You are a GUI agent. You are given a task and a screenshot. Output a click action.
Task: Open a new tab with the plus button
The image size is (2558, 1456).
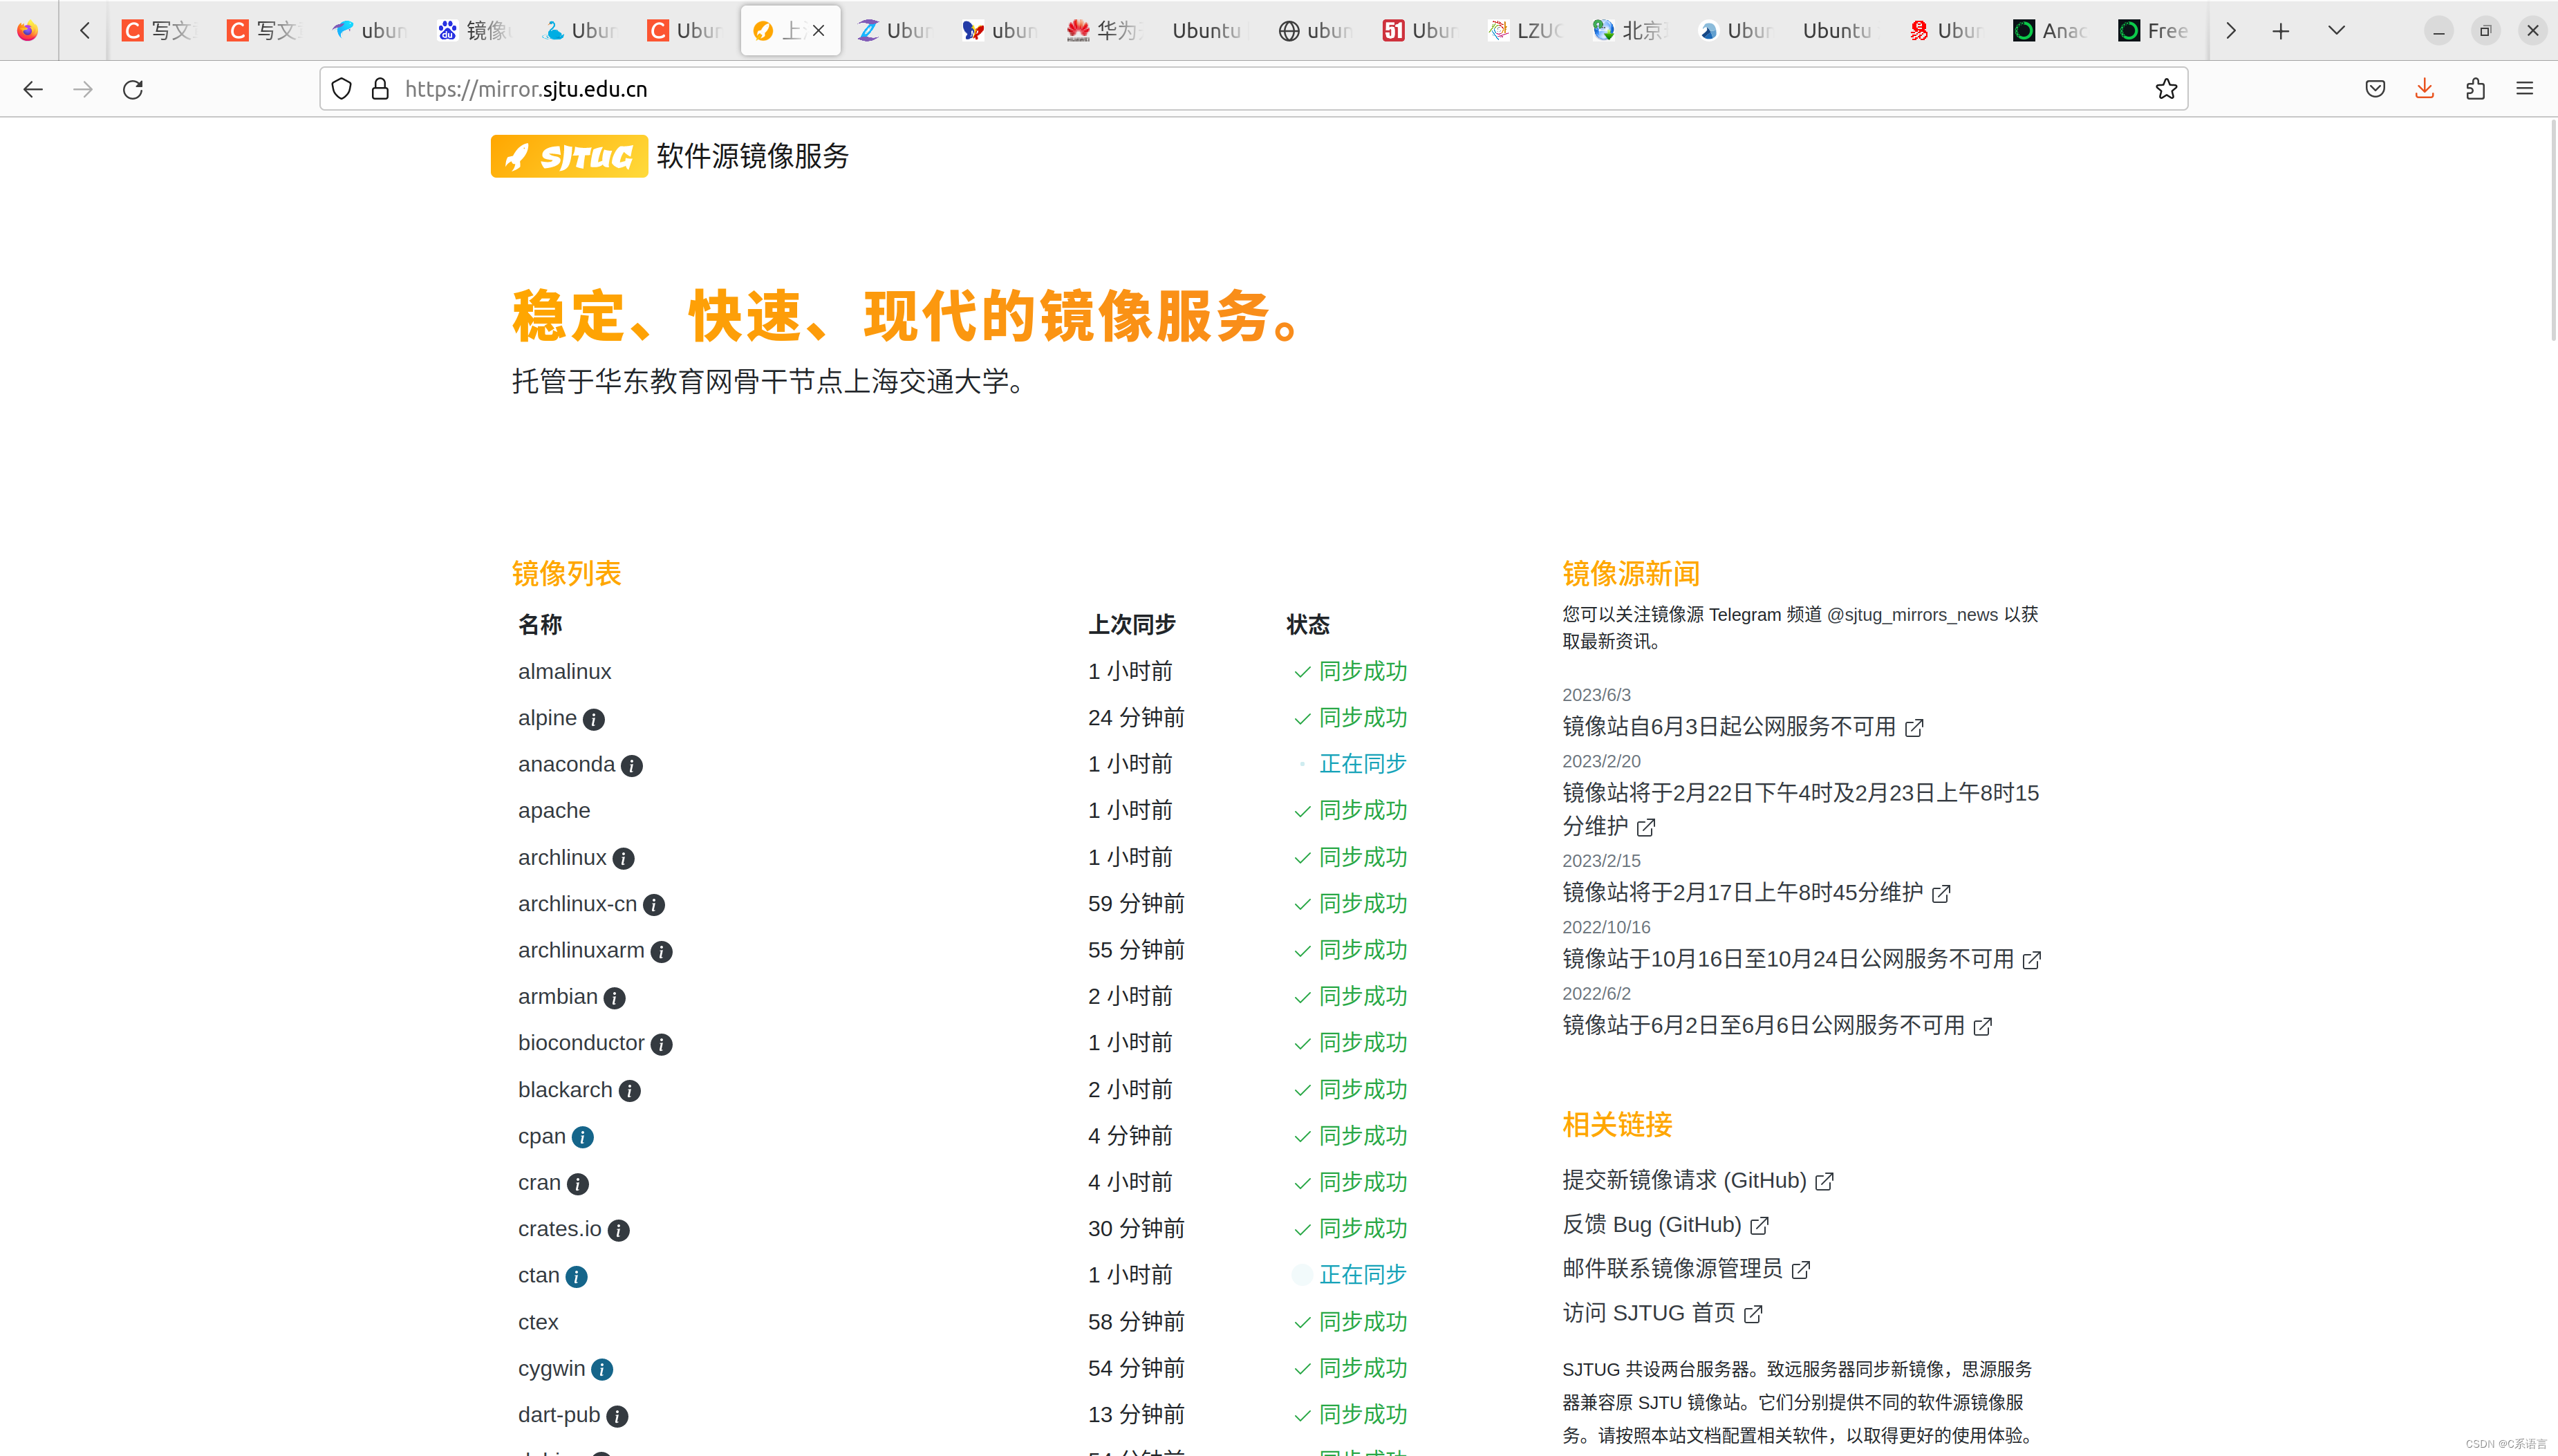coord(2280,31)
